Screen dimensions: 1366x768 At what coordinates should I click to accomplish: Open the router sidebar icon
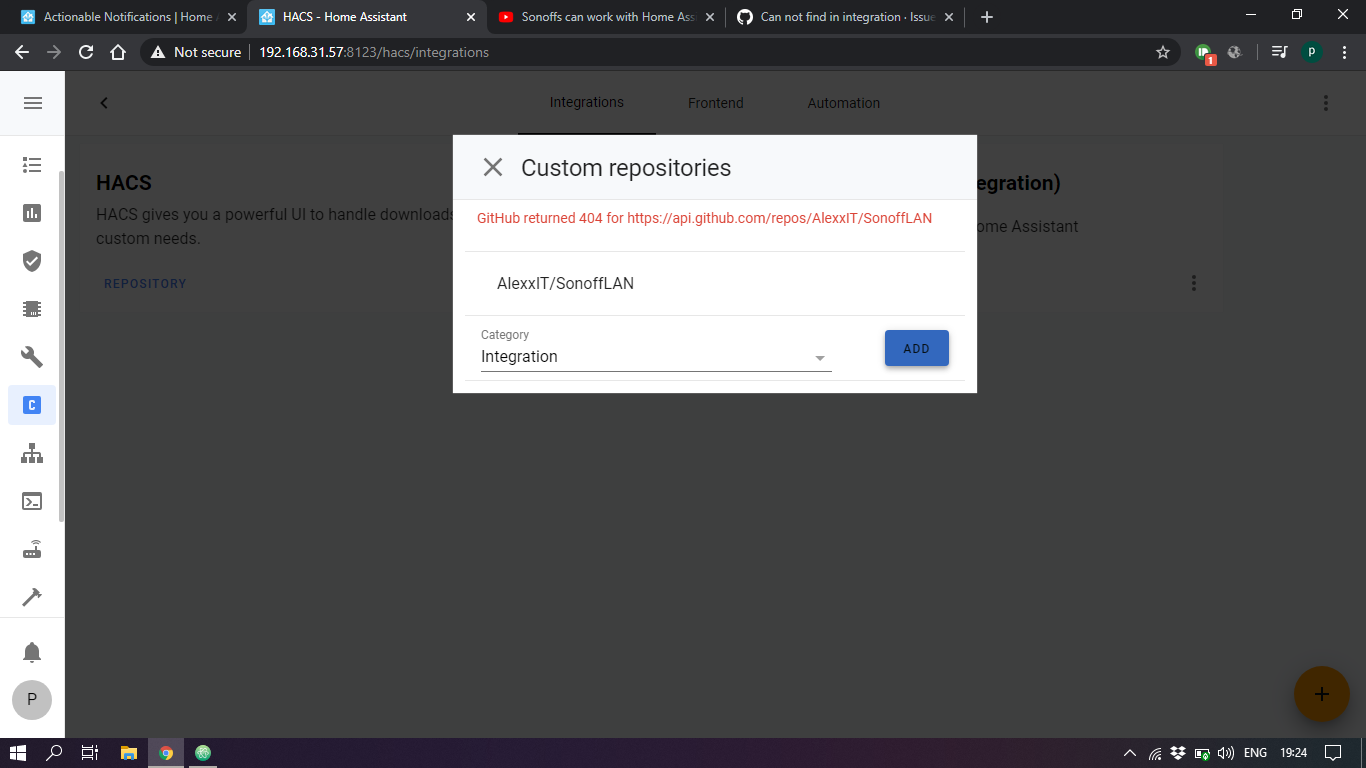click(32, 548)
